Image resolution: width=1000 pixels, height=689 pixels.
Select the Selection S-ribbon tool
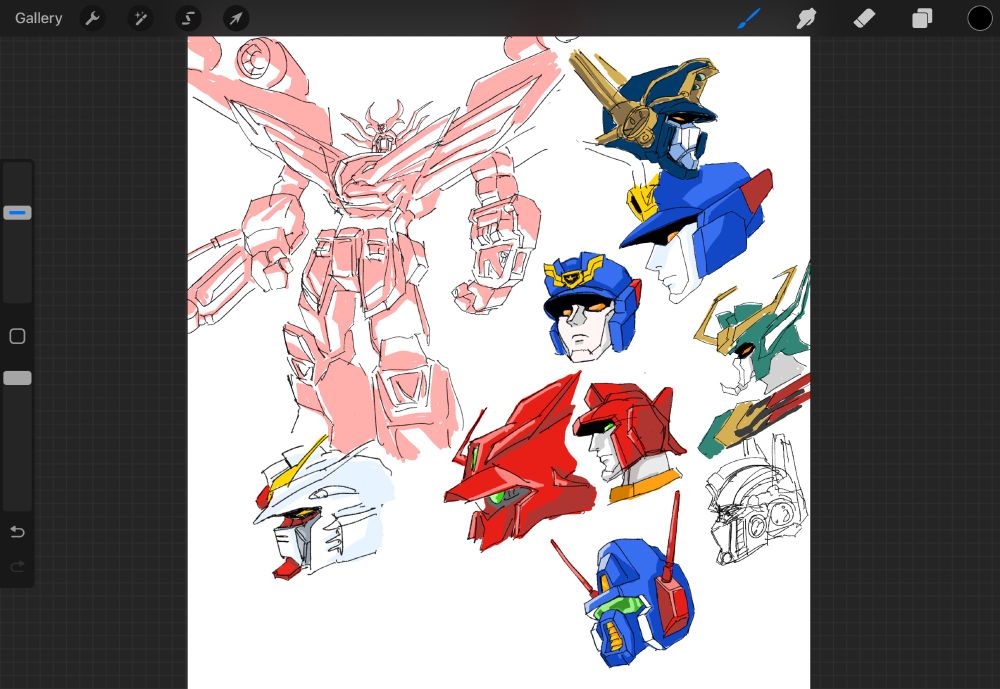click(188, 19)
